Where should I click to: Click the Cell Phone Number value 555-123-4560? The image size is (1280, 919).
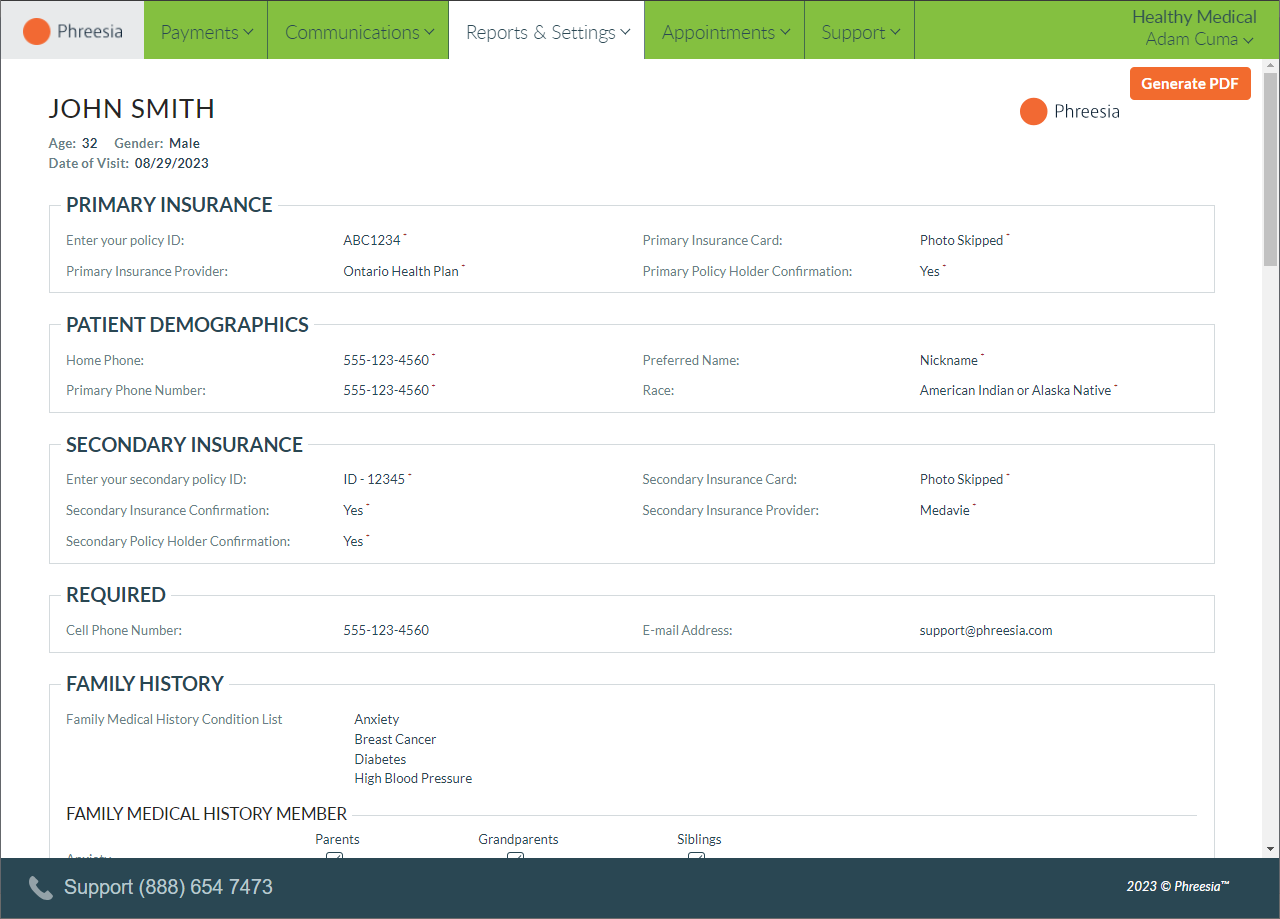click(x=386, y=630)
